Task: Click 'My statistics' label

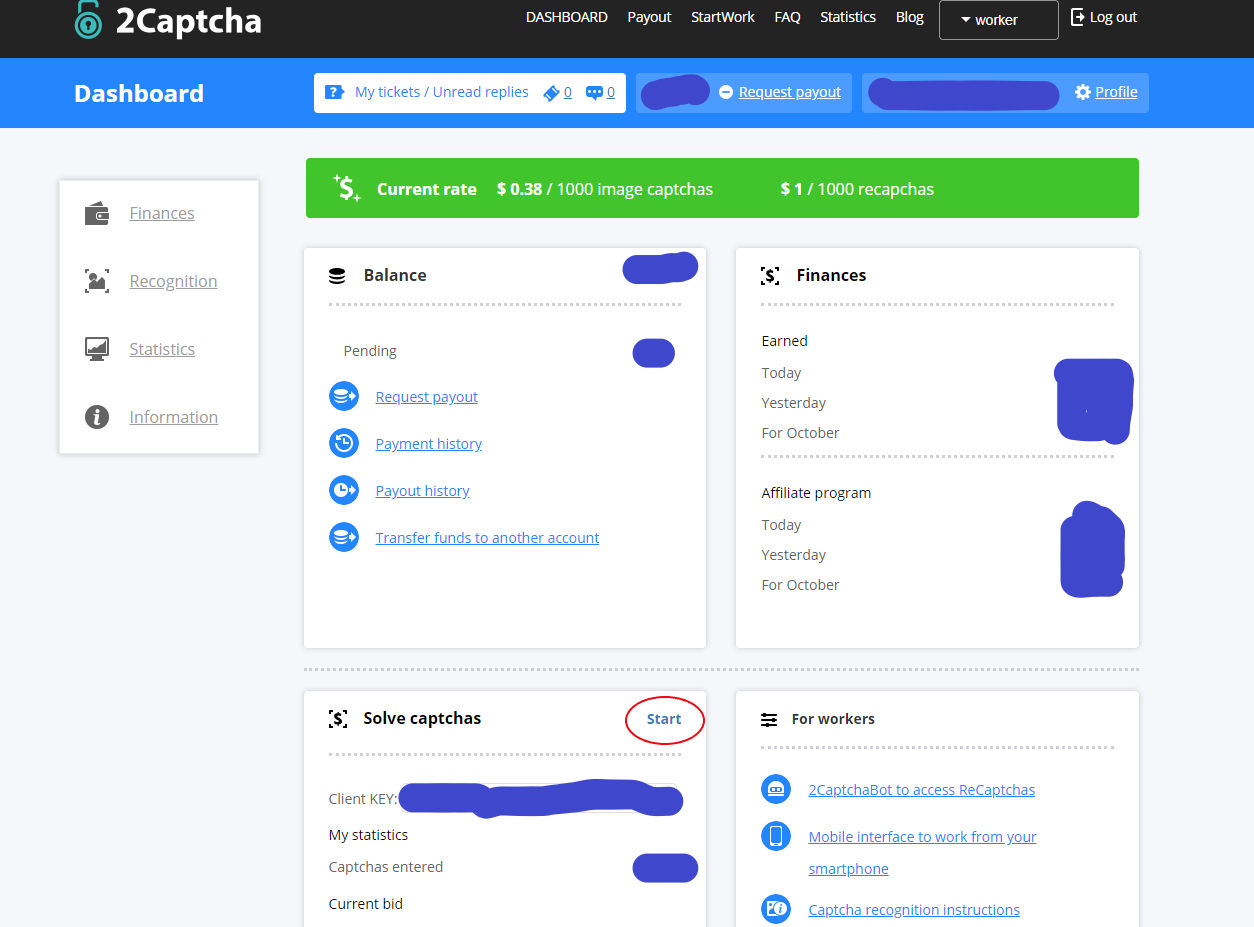Action: point(368,835)
